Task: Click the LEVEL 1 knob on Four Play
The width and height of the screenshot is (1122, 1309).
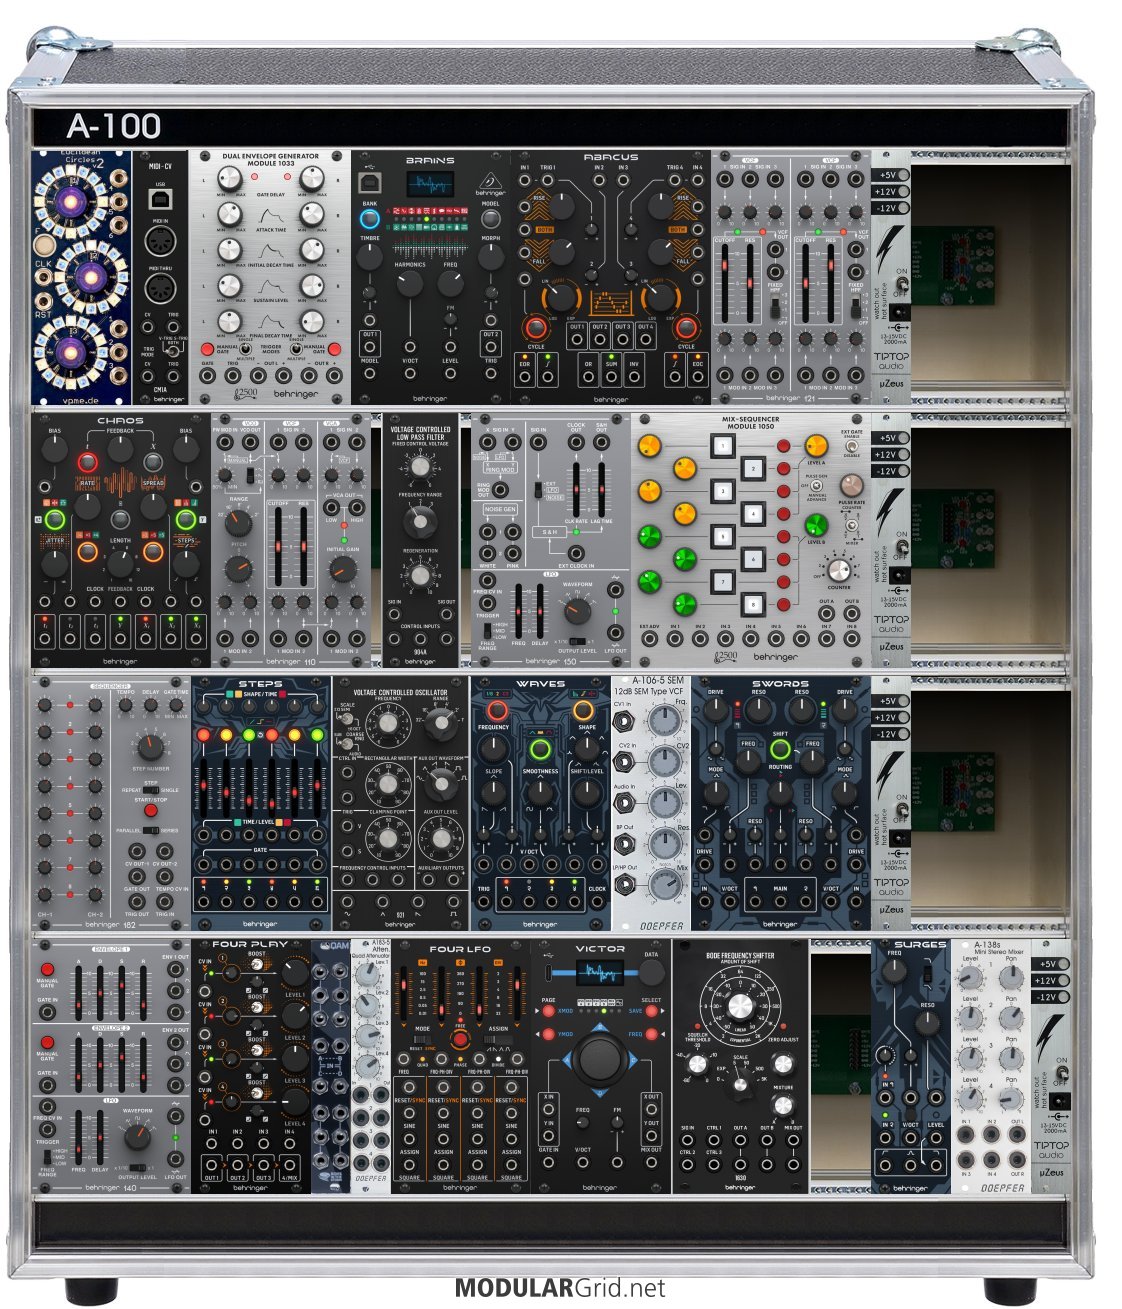Action: click(295, 972)
